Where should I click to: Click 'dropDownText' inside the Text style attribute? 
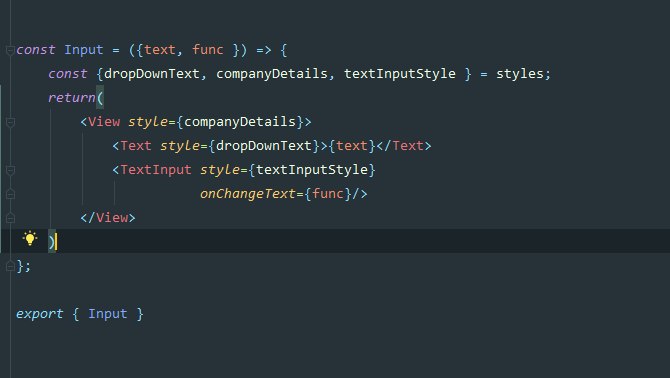coord(264,146)
